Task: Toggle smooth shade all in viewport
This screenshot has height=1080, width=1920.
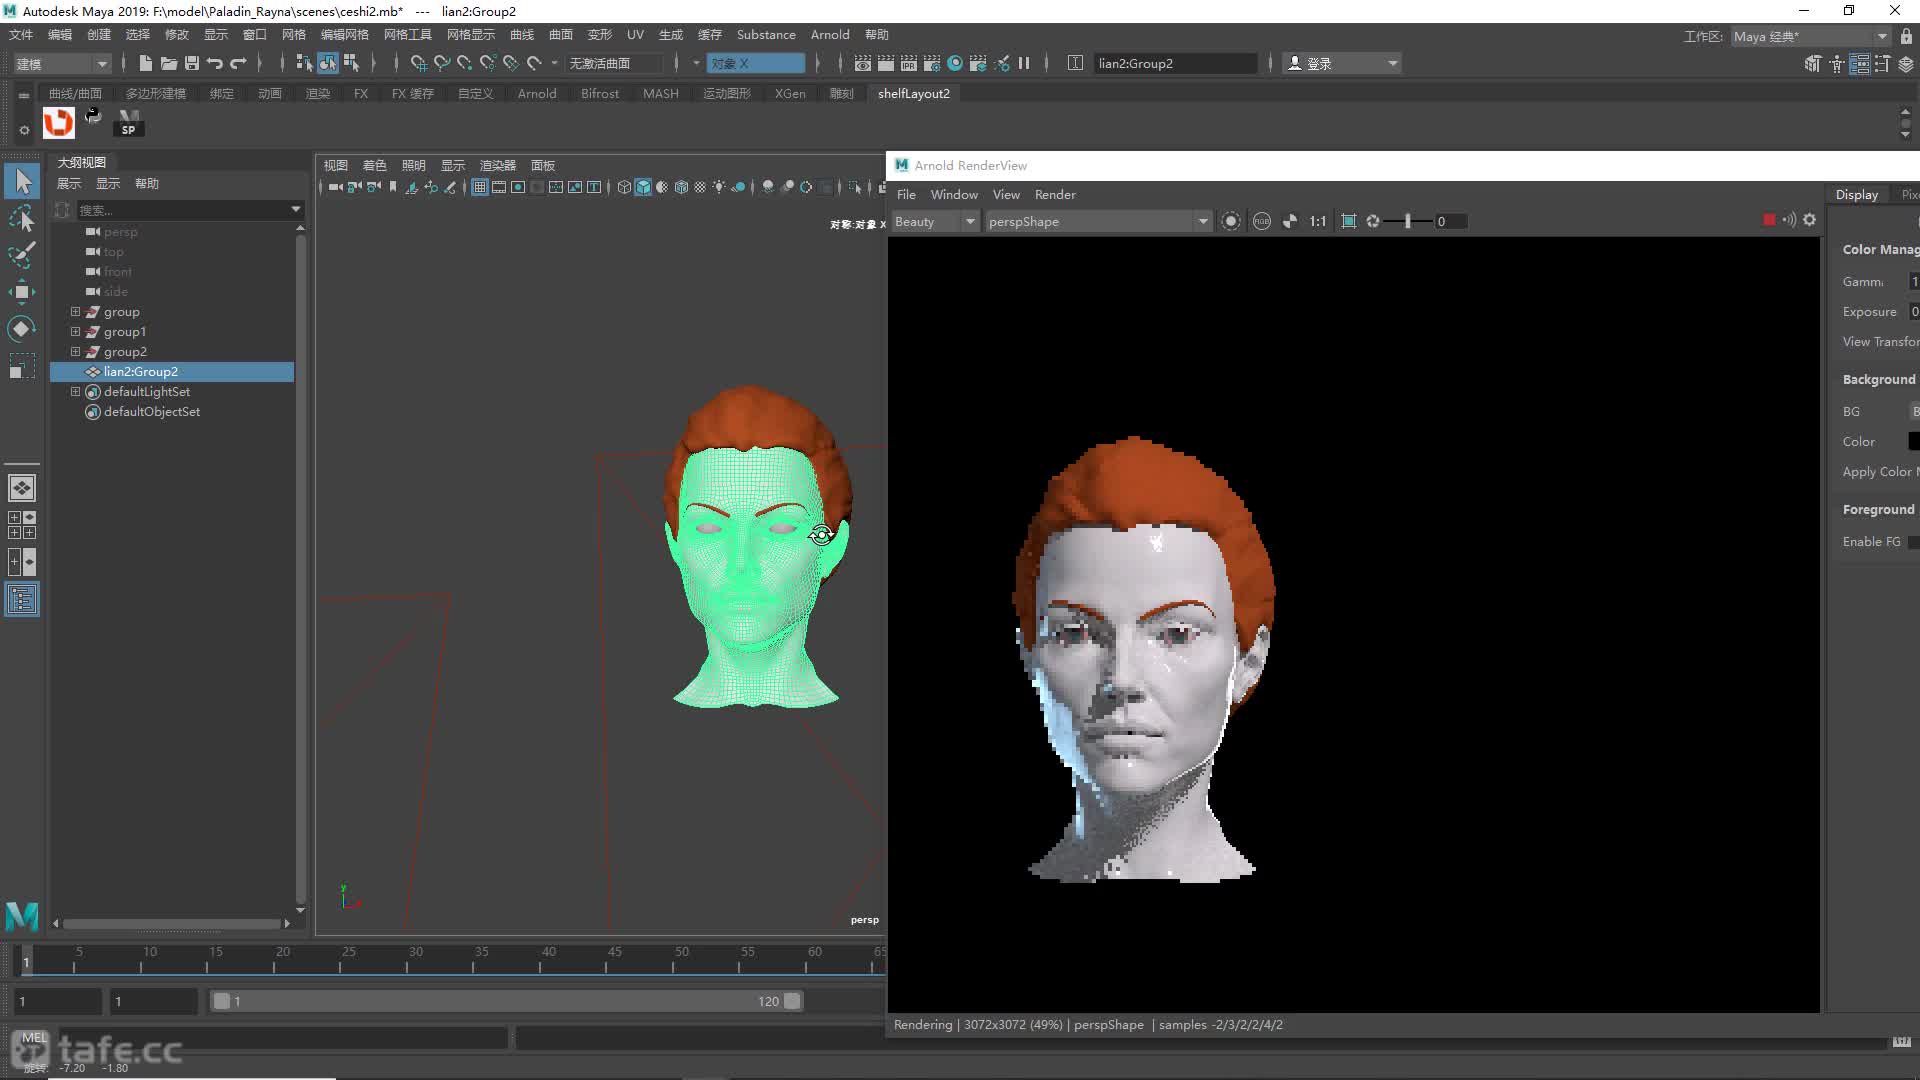Action: tap(643, 187)
